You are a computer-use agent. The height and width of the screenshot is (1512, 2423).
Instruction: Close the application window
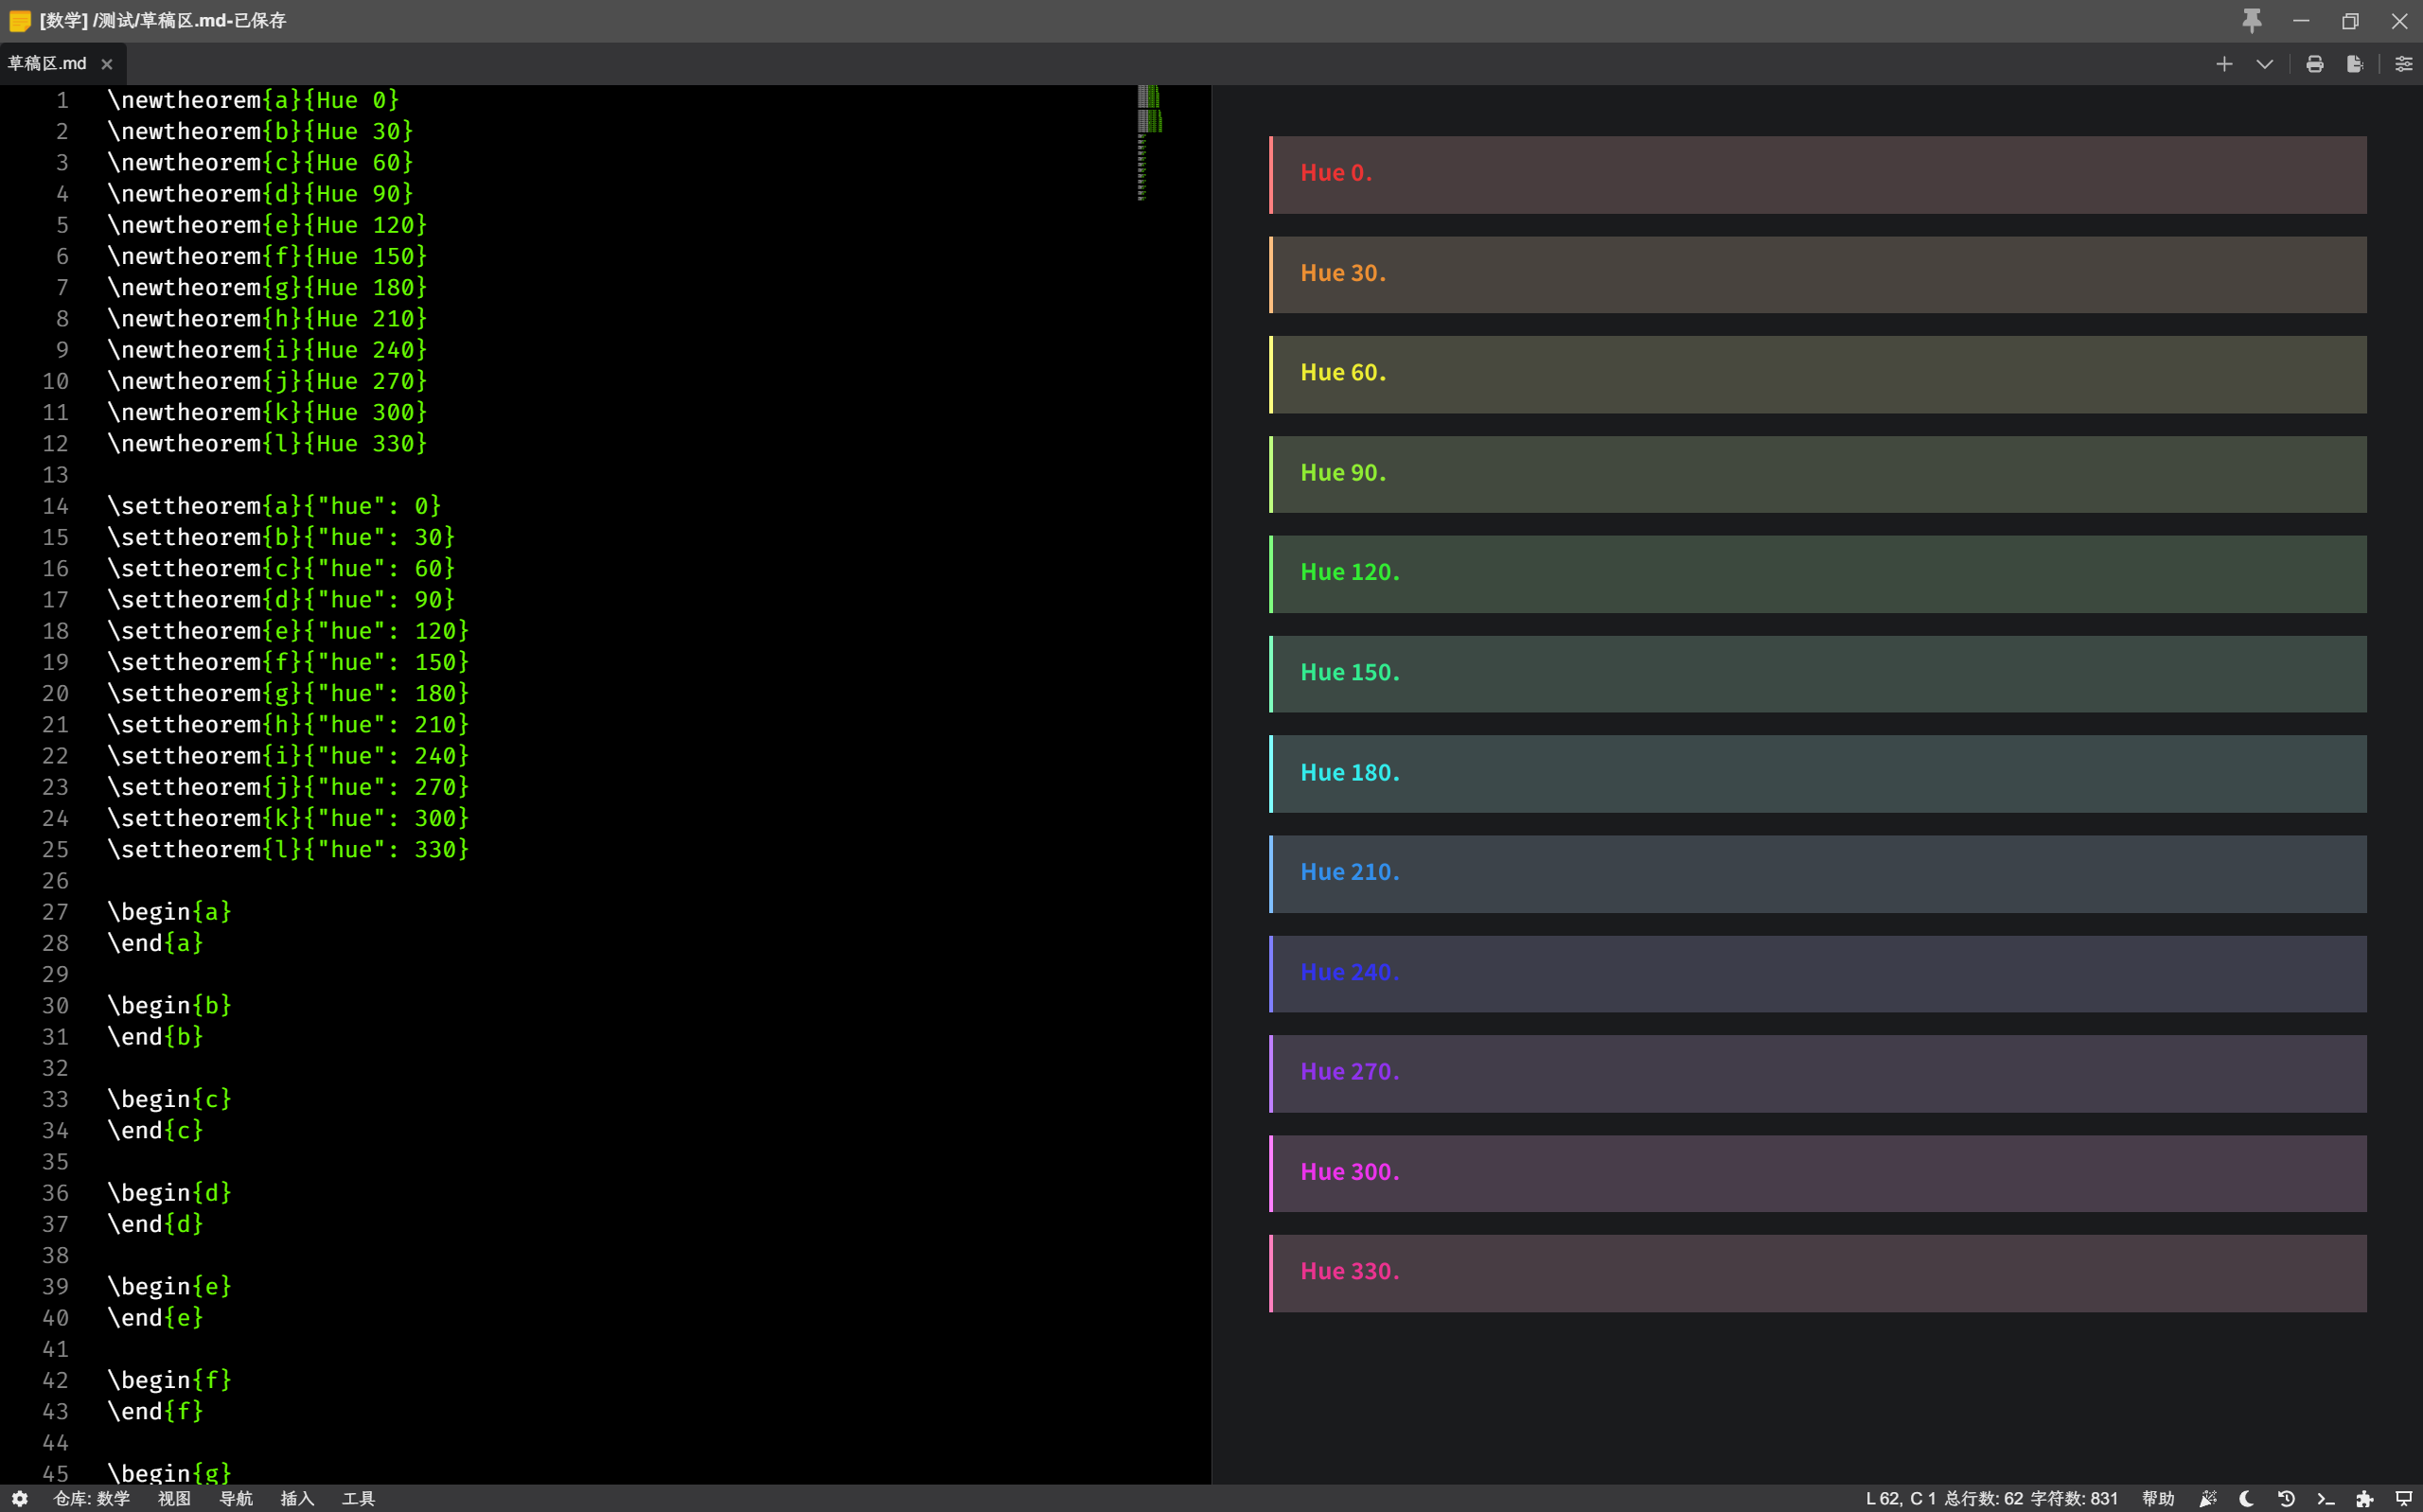coord(2399,21)
